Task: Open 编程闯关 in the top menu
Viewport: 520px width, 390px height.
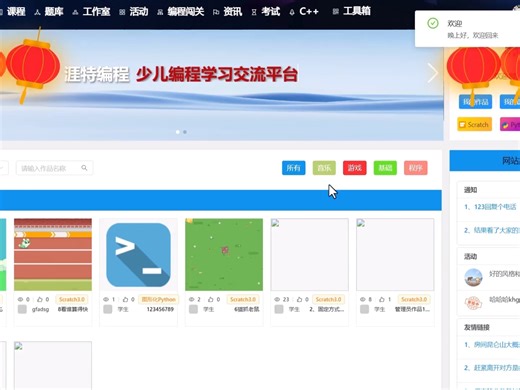Action: click(x=186, y=12)
